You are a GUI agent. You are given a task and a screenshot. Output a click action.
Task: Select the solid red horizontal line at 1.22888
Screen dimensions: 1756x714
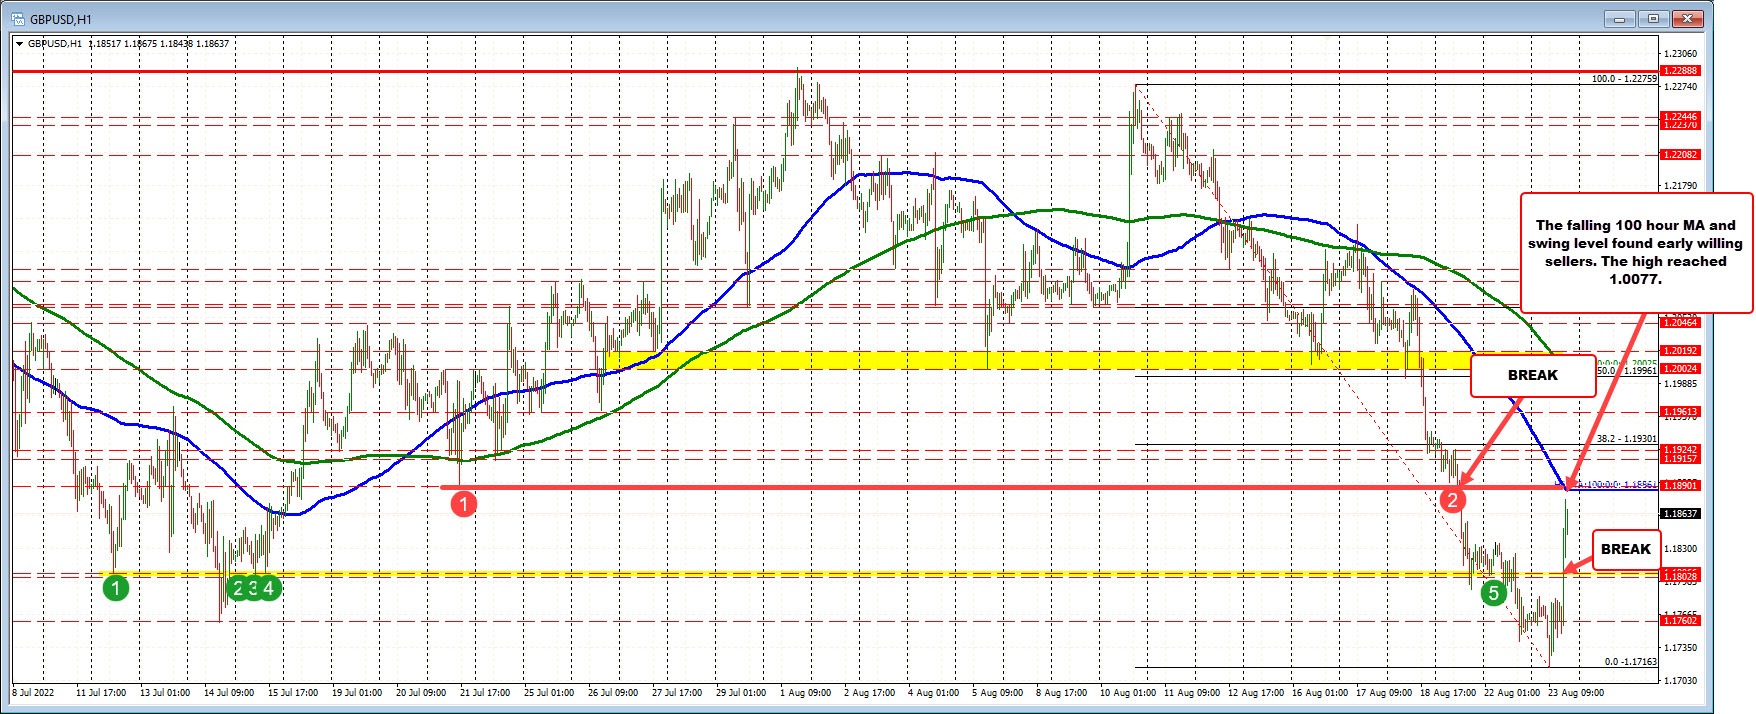[x=835, y=72]
